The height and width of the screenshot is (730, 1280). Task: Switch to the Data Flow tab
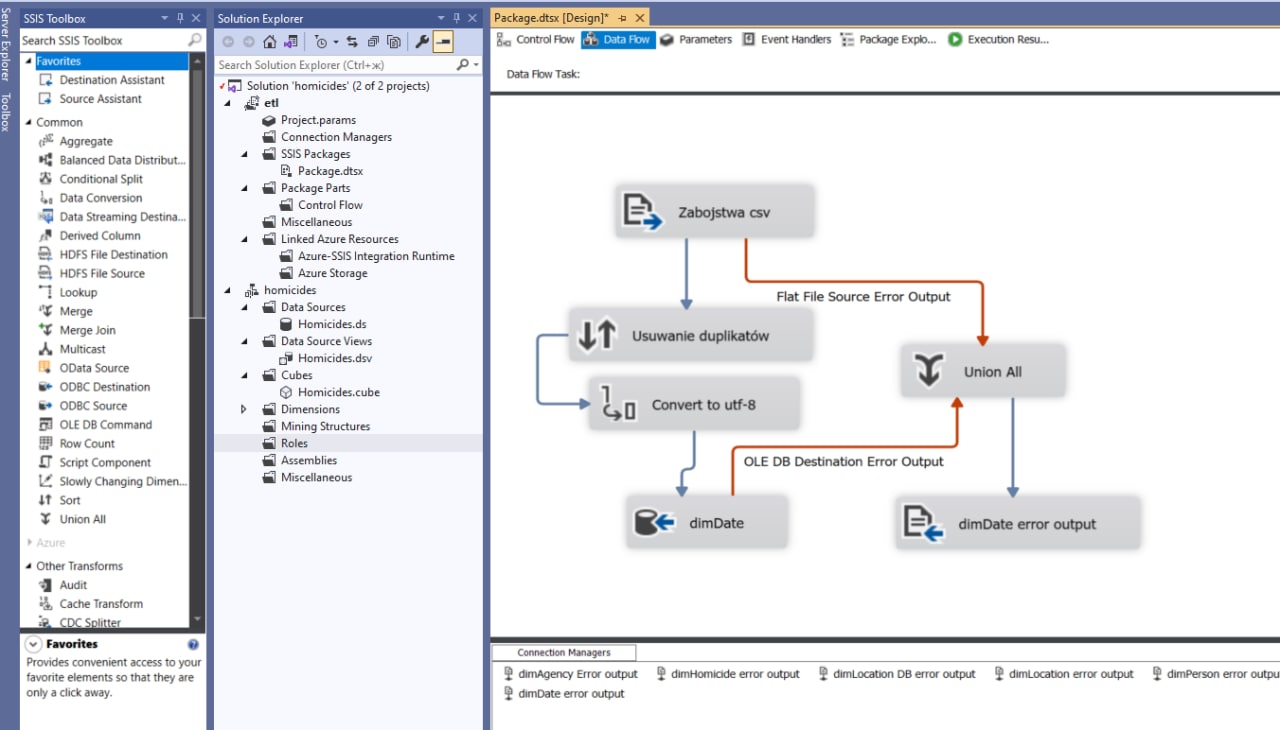(x=617, y=40)
